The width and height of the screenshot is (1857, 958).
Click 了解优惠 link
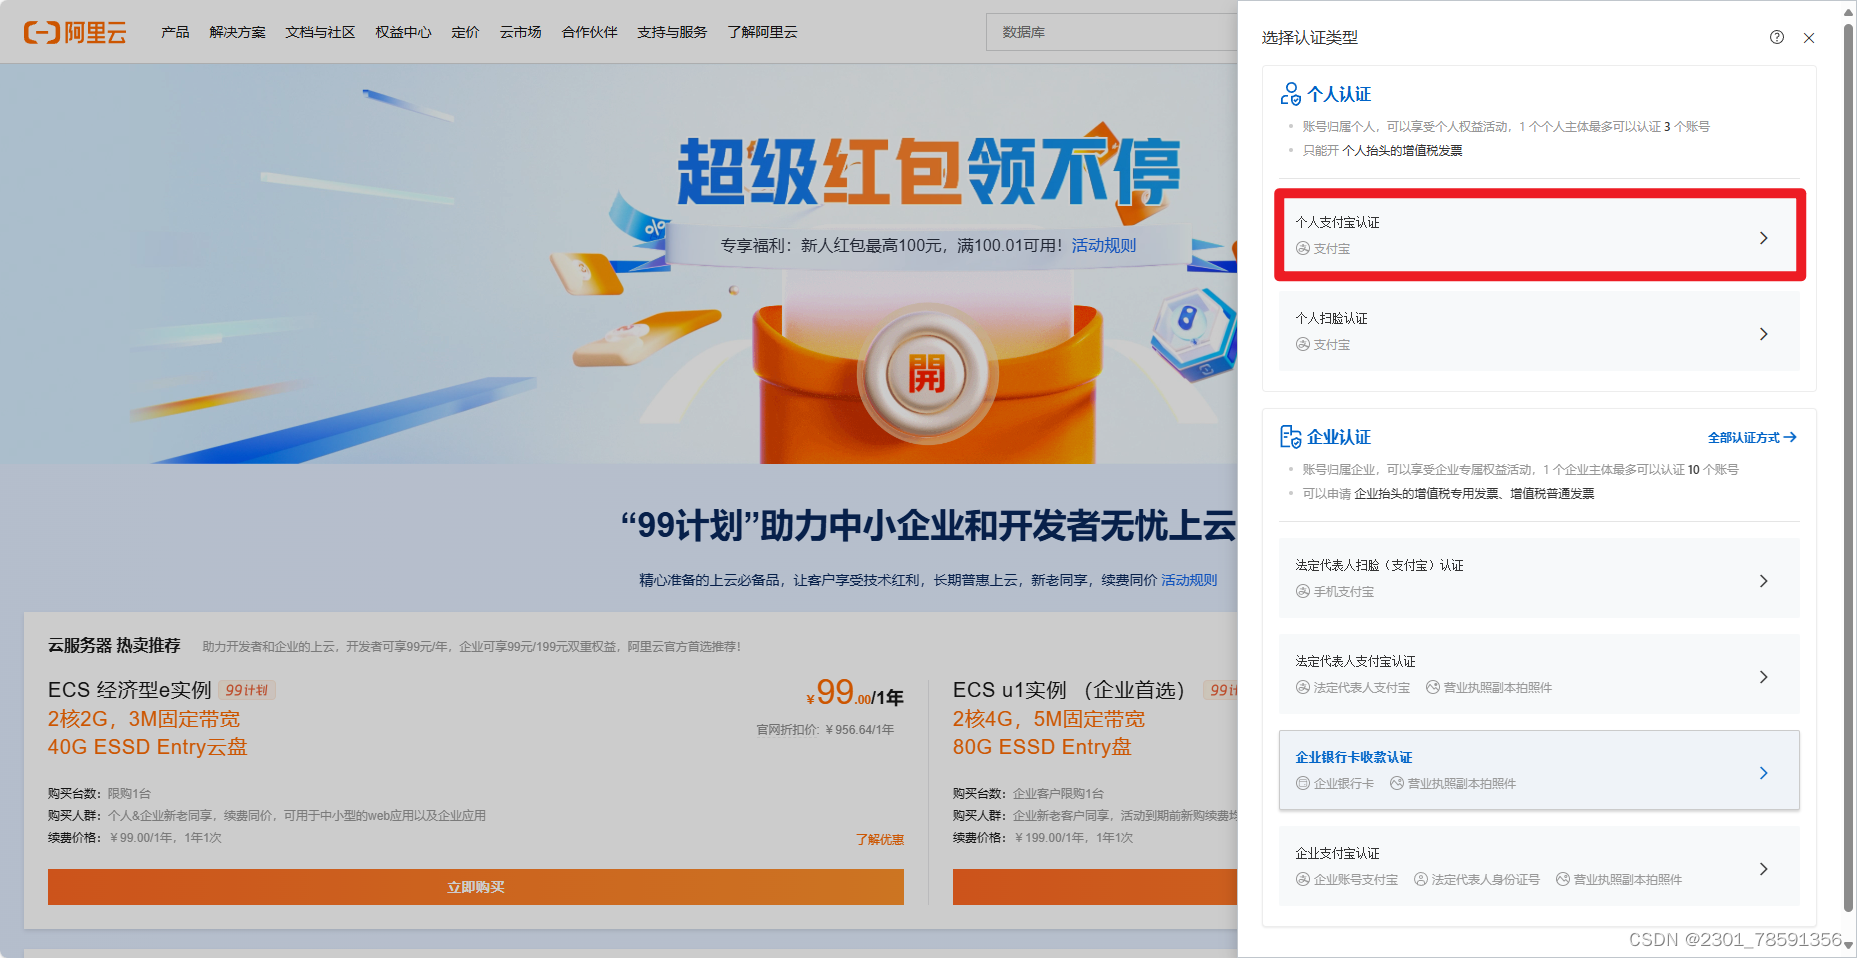880,839
